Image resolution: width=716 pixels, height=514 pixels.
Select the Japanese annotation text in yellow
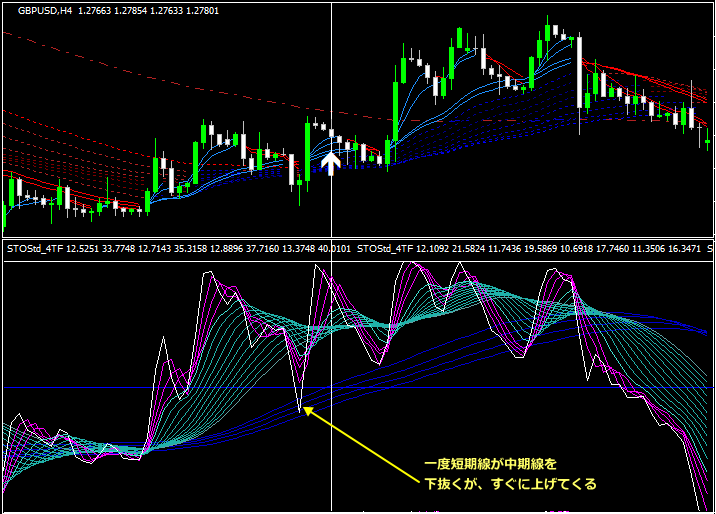pos(510,474)
